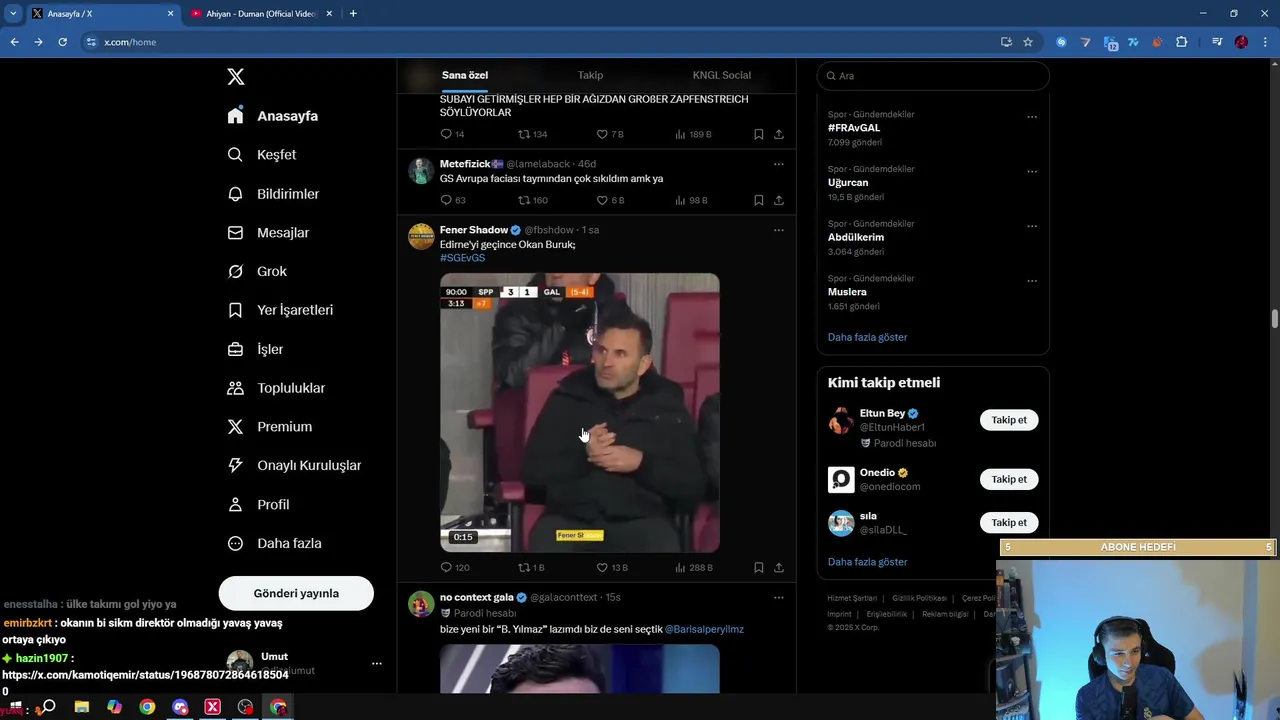
Task: Open more options for Abdülkerim trend
Action: [1032, 226]
